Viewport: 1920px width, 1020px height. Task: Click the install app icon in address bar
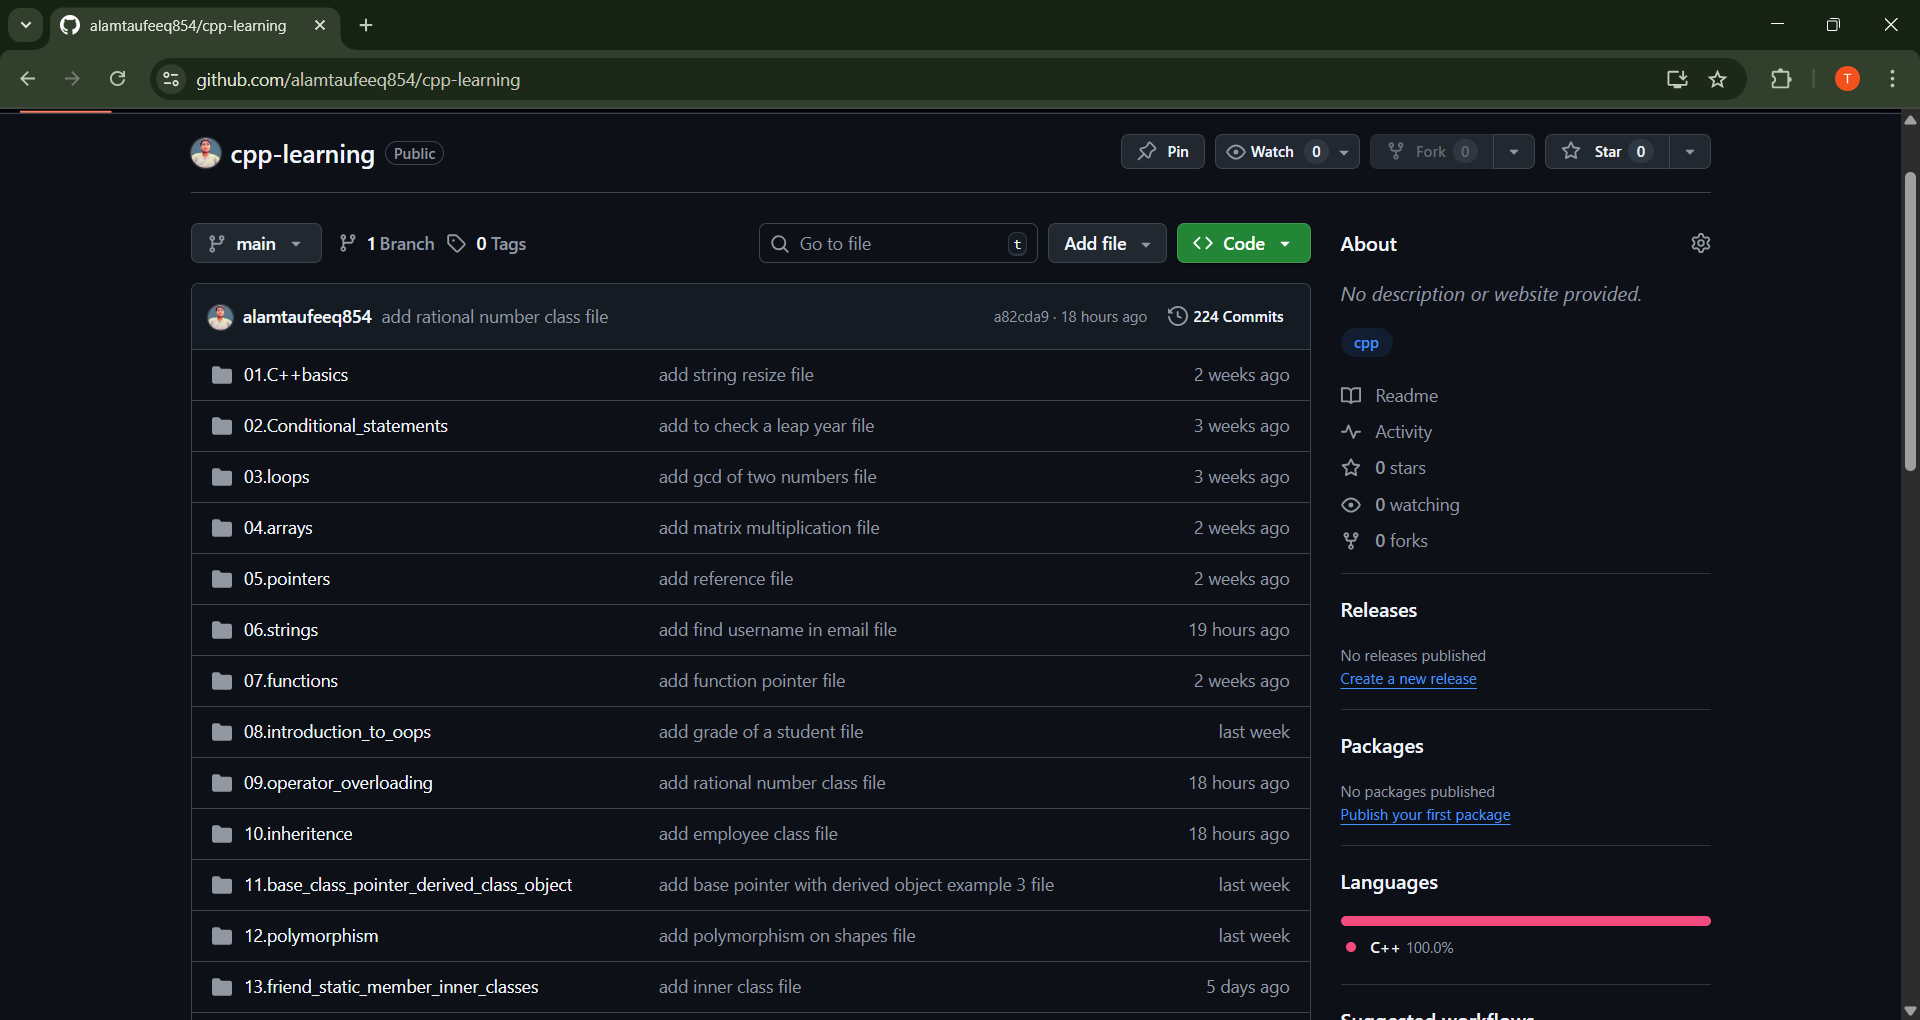1677,80
